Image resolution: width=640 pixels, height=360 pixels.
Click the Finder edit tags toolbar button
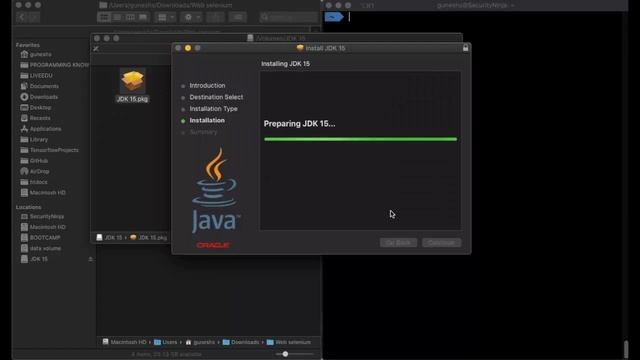(x=238, y=17)
